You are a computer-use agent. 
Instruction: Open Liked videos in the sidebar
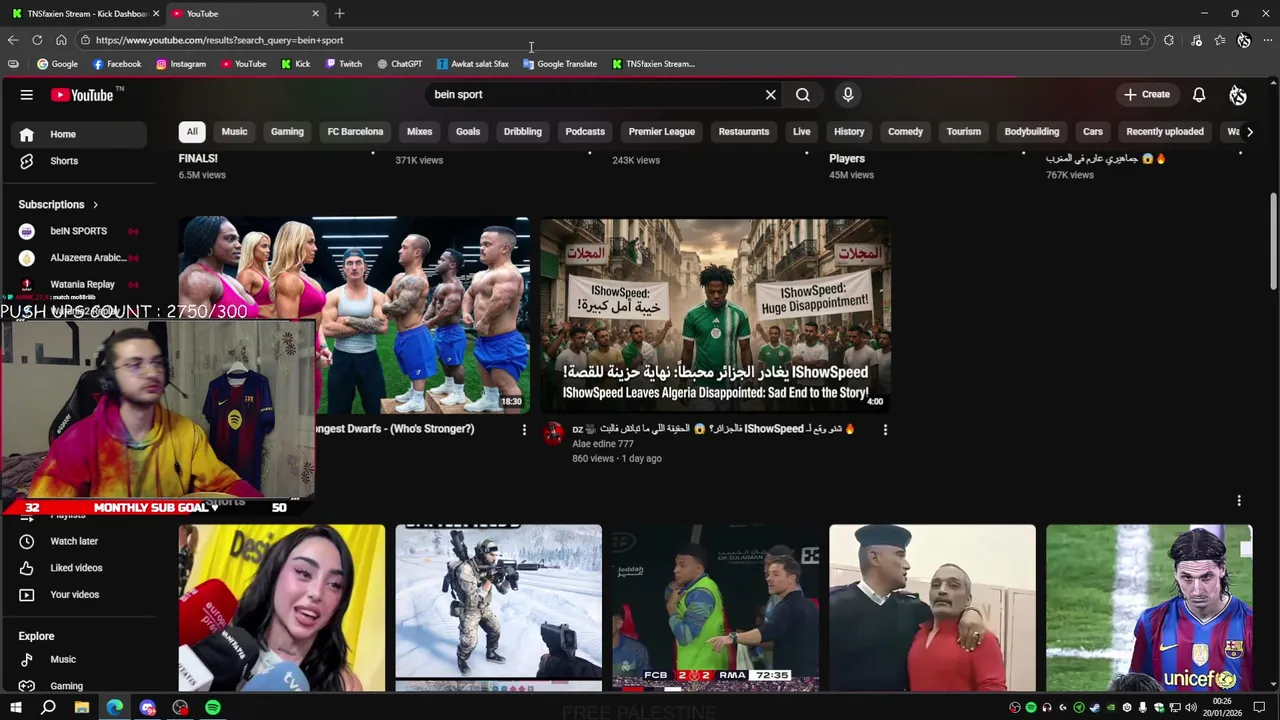pos(76,568)
